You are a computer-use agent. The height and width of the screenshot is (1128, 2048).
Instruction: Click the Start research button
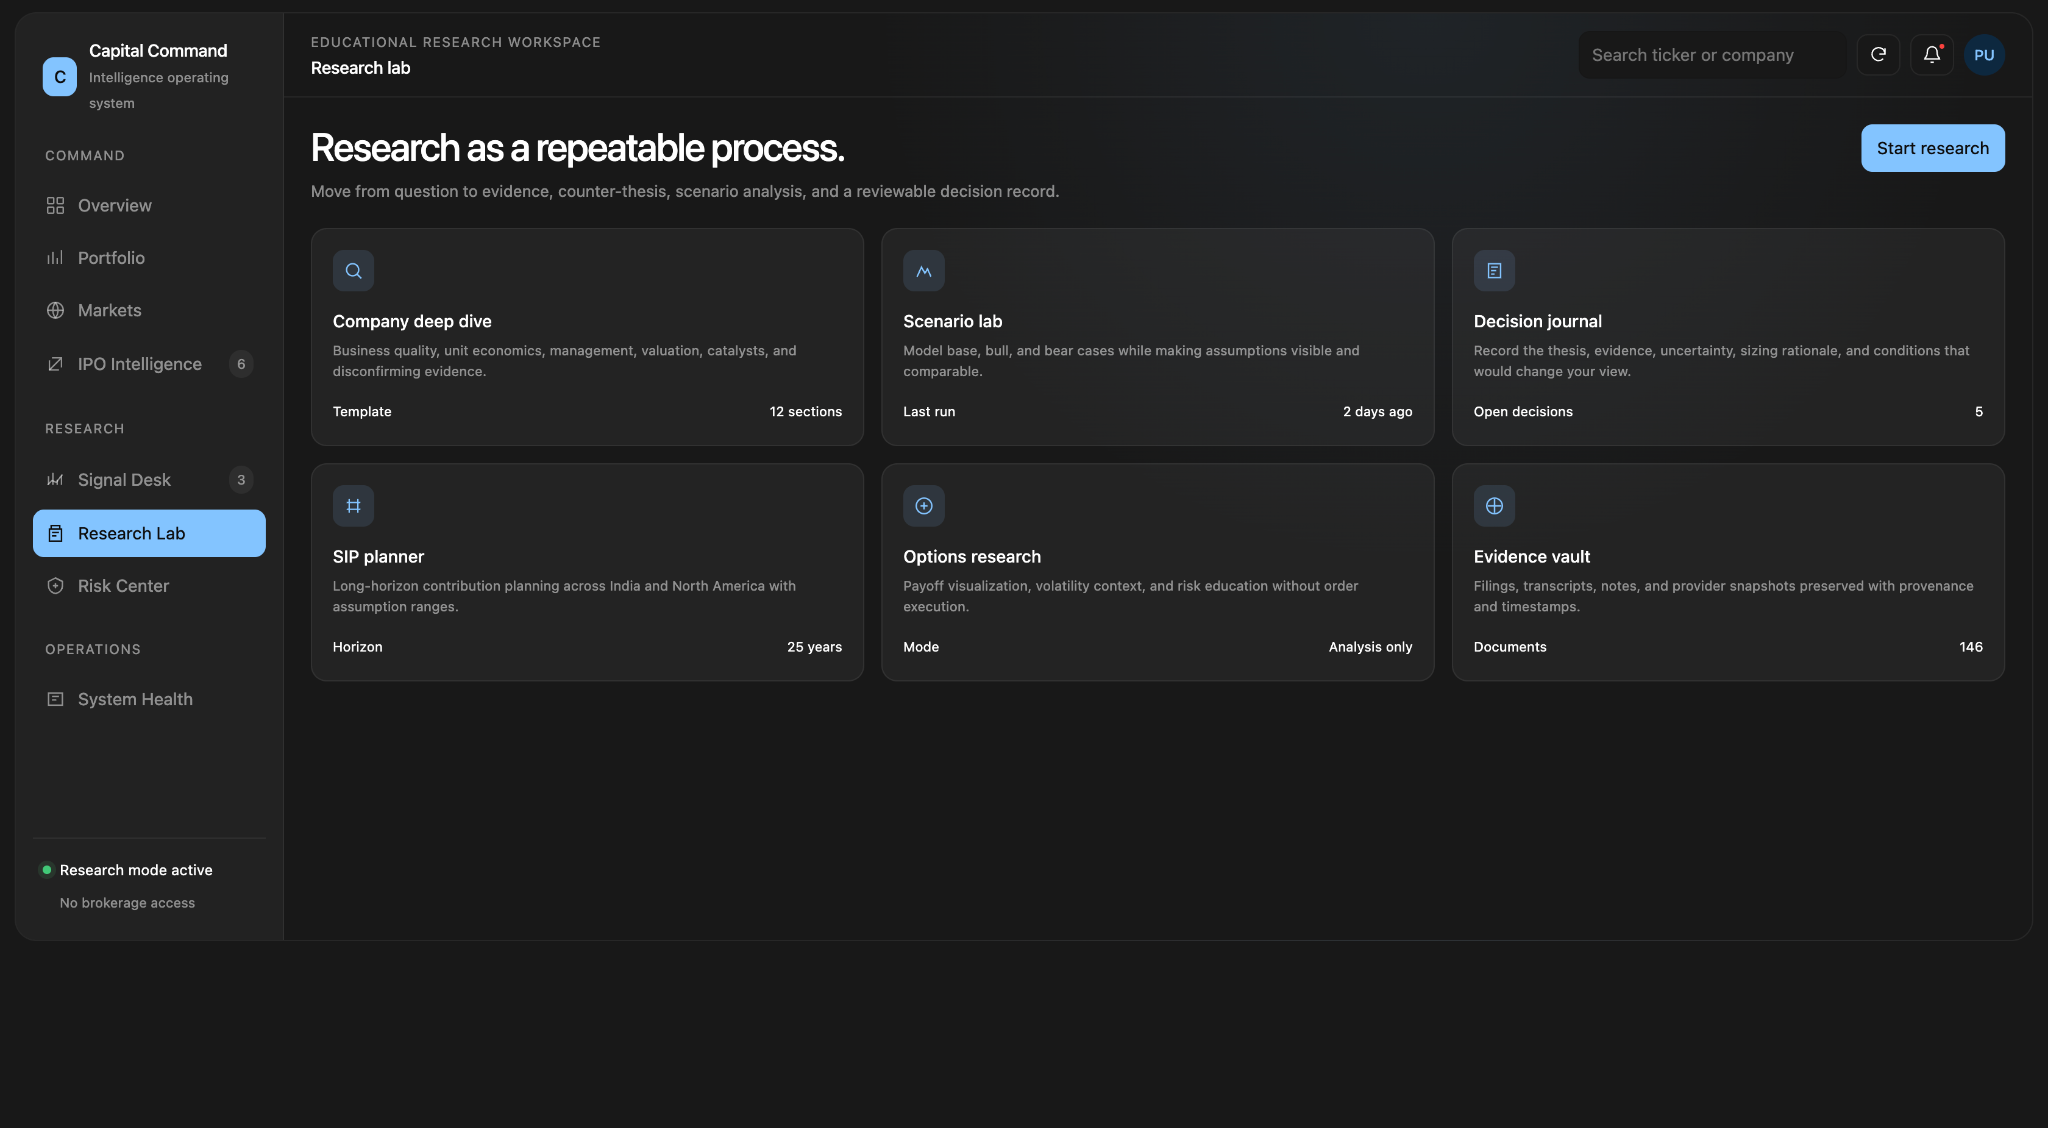click(x=1932, y=148)
